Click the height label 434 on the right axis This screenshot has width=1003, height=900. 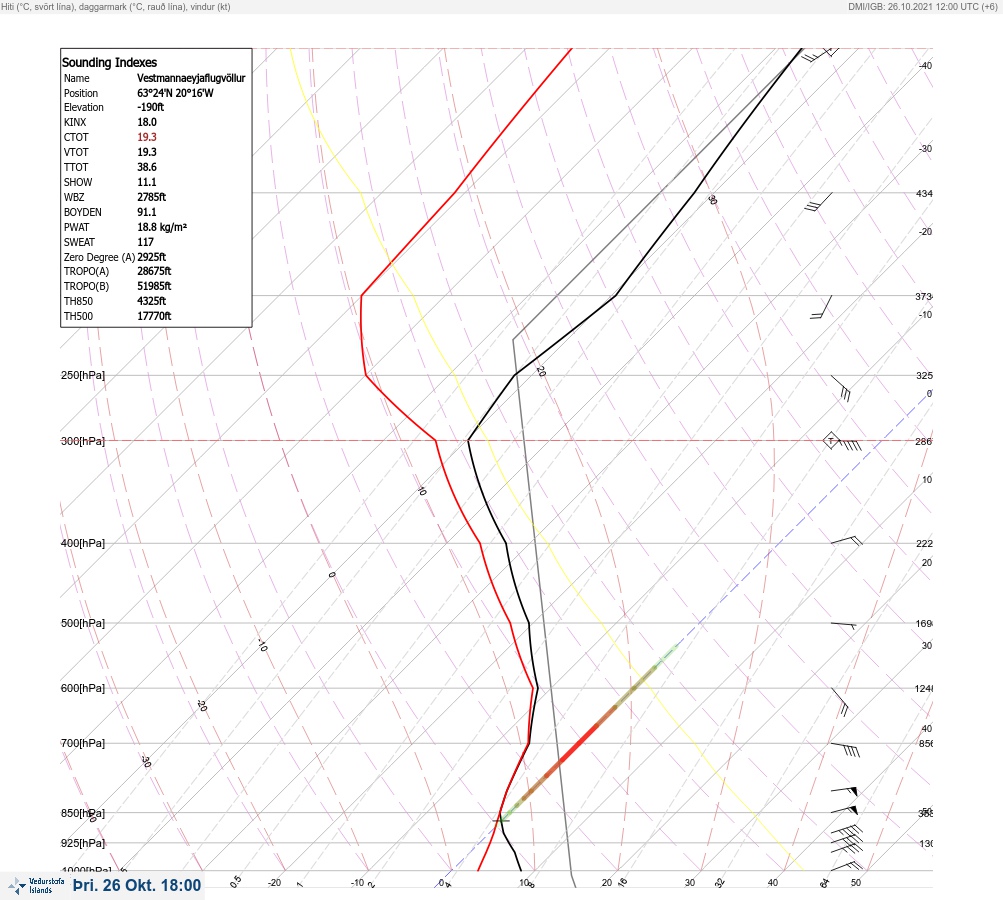click(924, 193)
